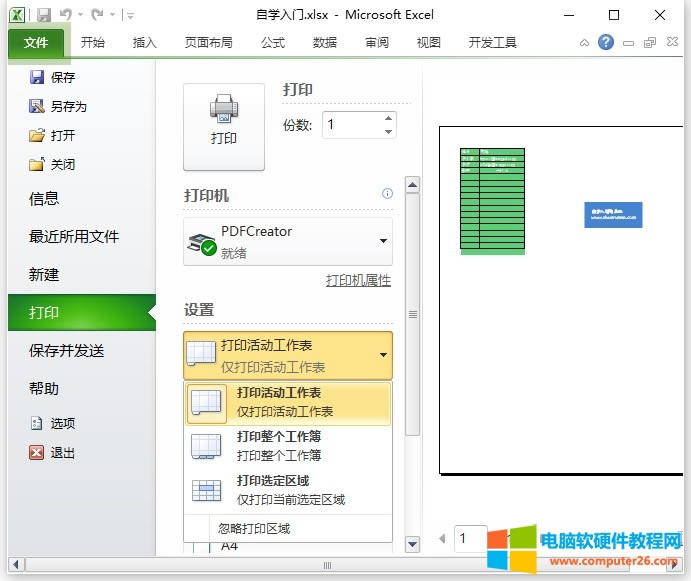
Task: Click 另存为 in the file menu
Action: click(58, 106)
